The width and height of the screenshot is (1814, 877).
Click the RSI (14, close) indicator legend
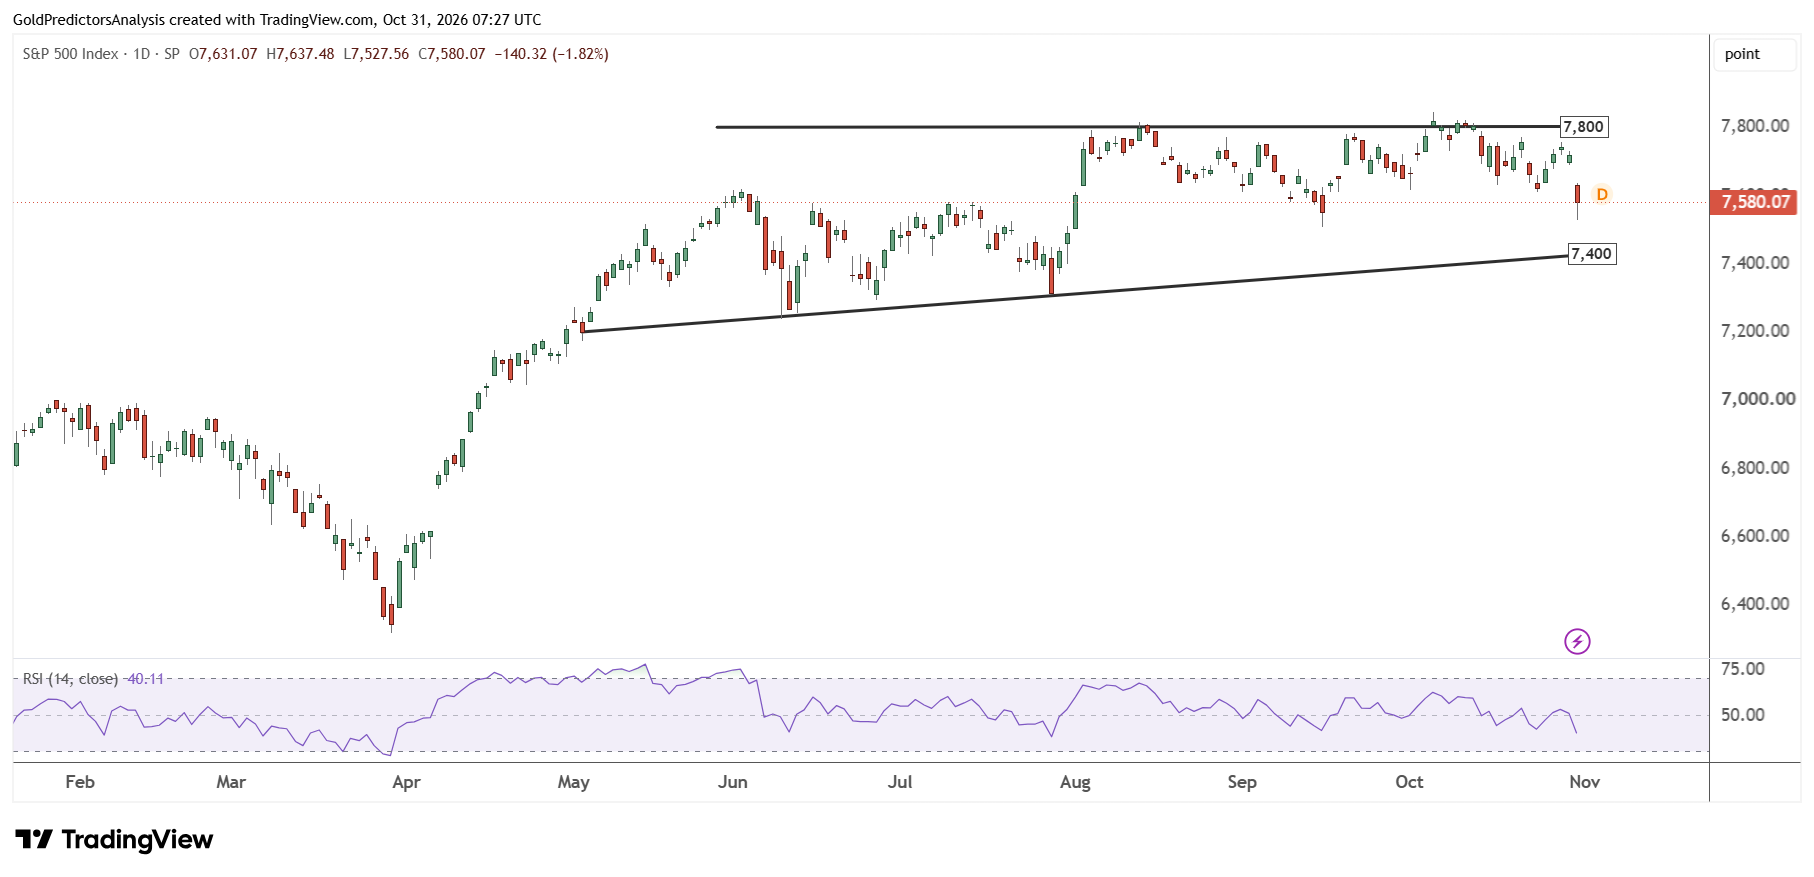pos(93,679)
